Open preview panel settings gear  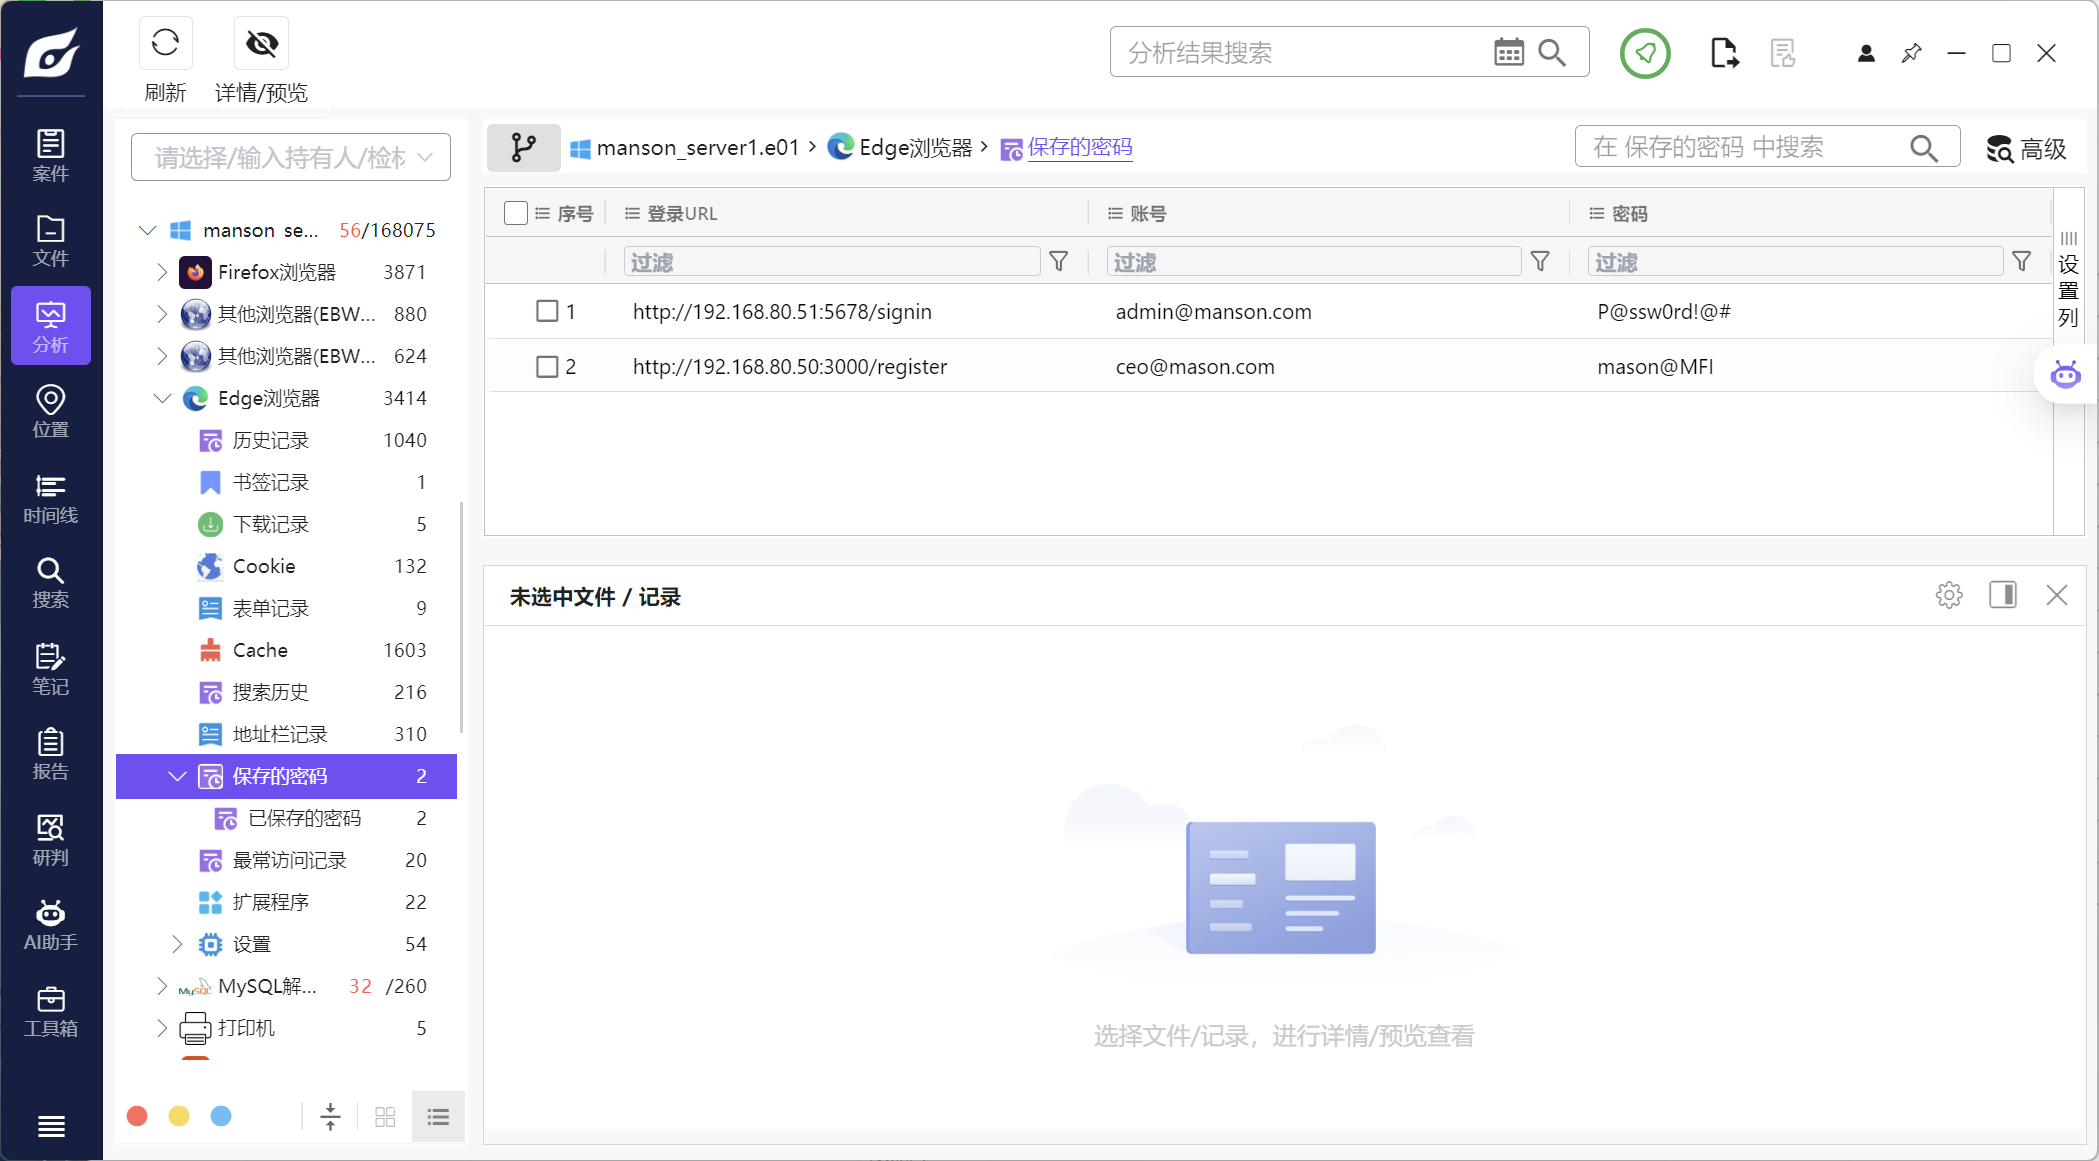[x=1948, y=596]
